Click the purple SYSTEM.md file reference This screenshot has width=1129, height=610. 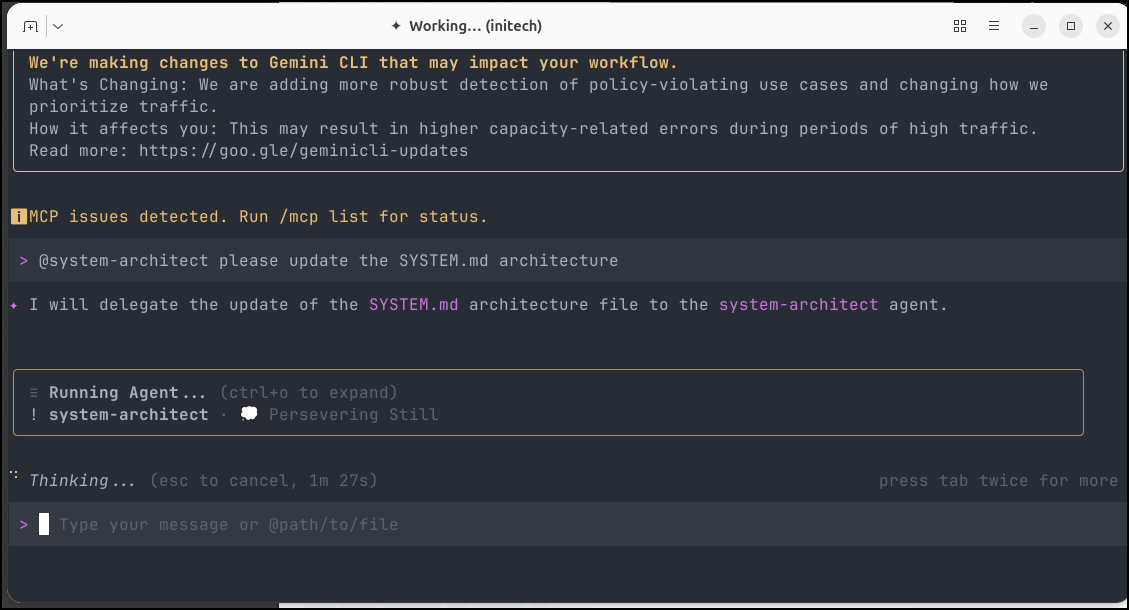(413, 305)
